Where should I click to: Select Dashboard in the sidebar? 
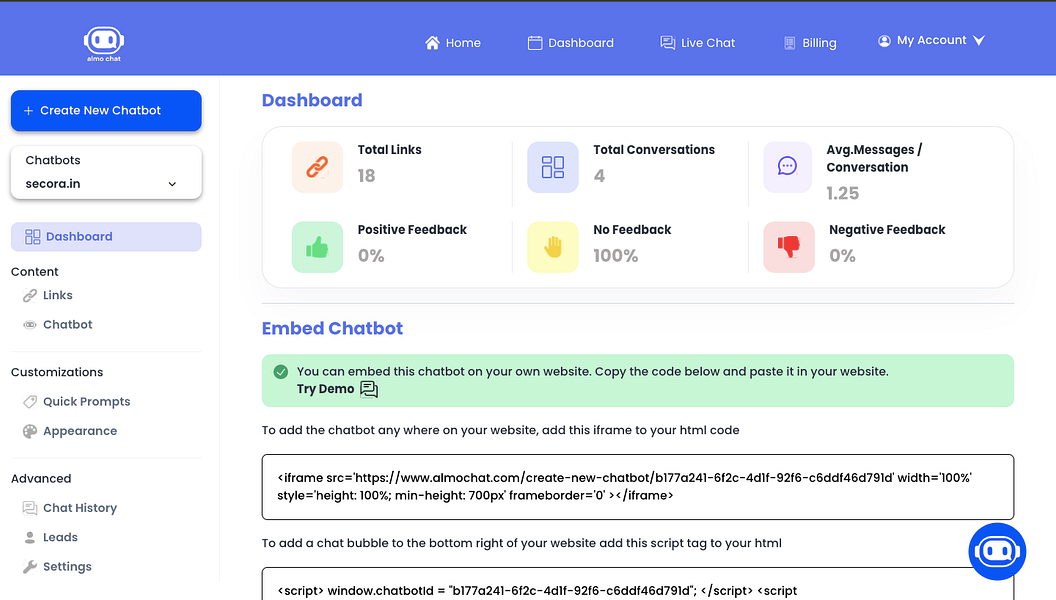106,237
